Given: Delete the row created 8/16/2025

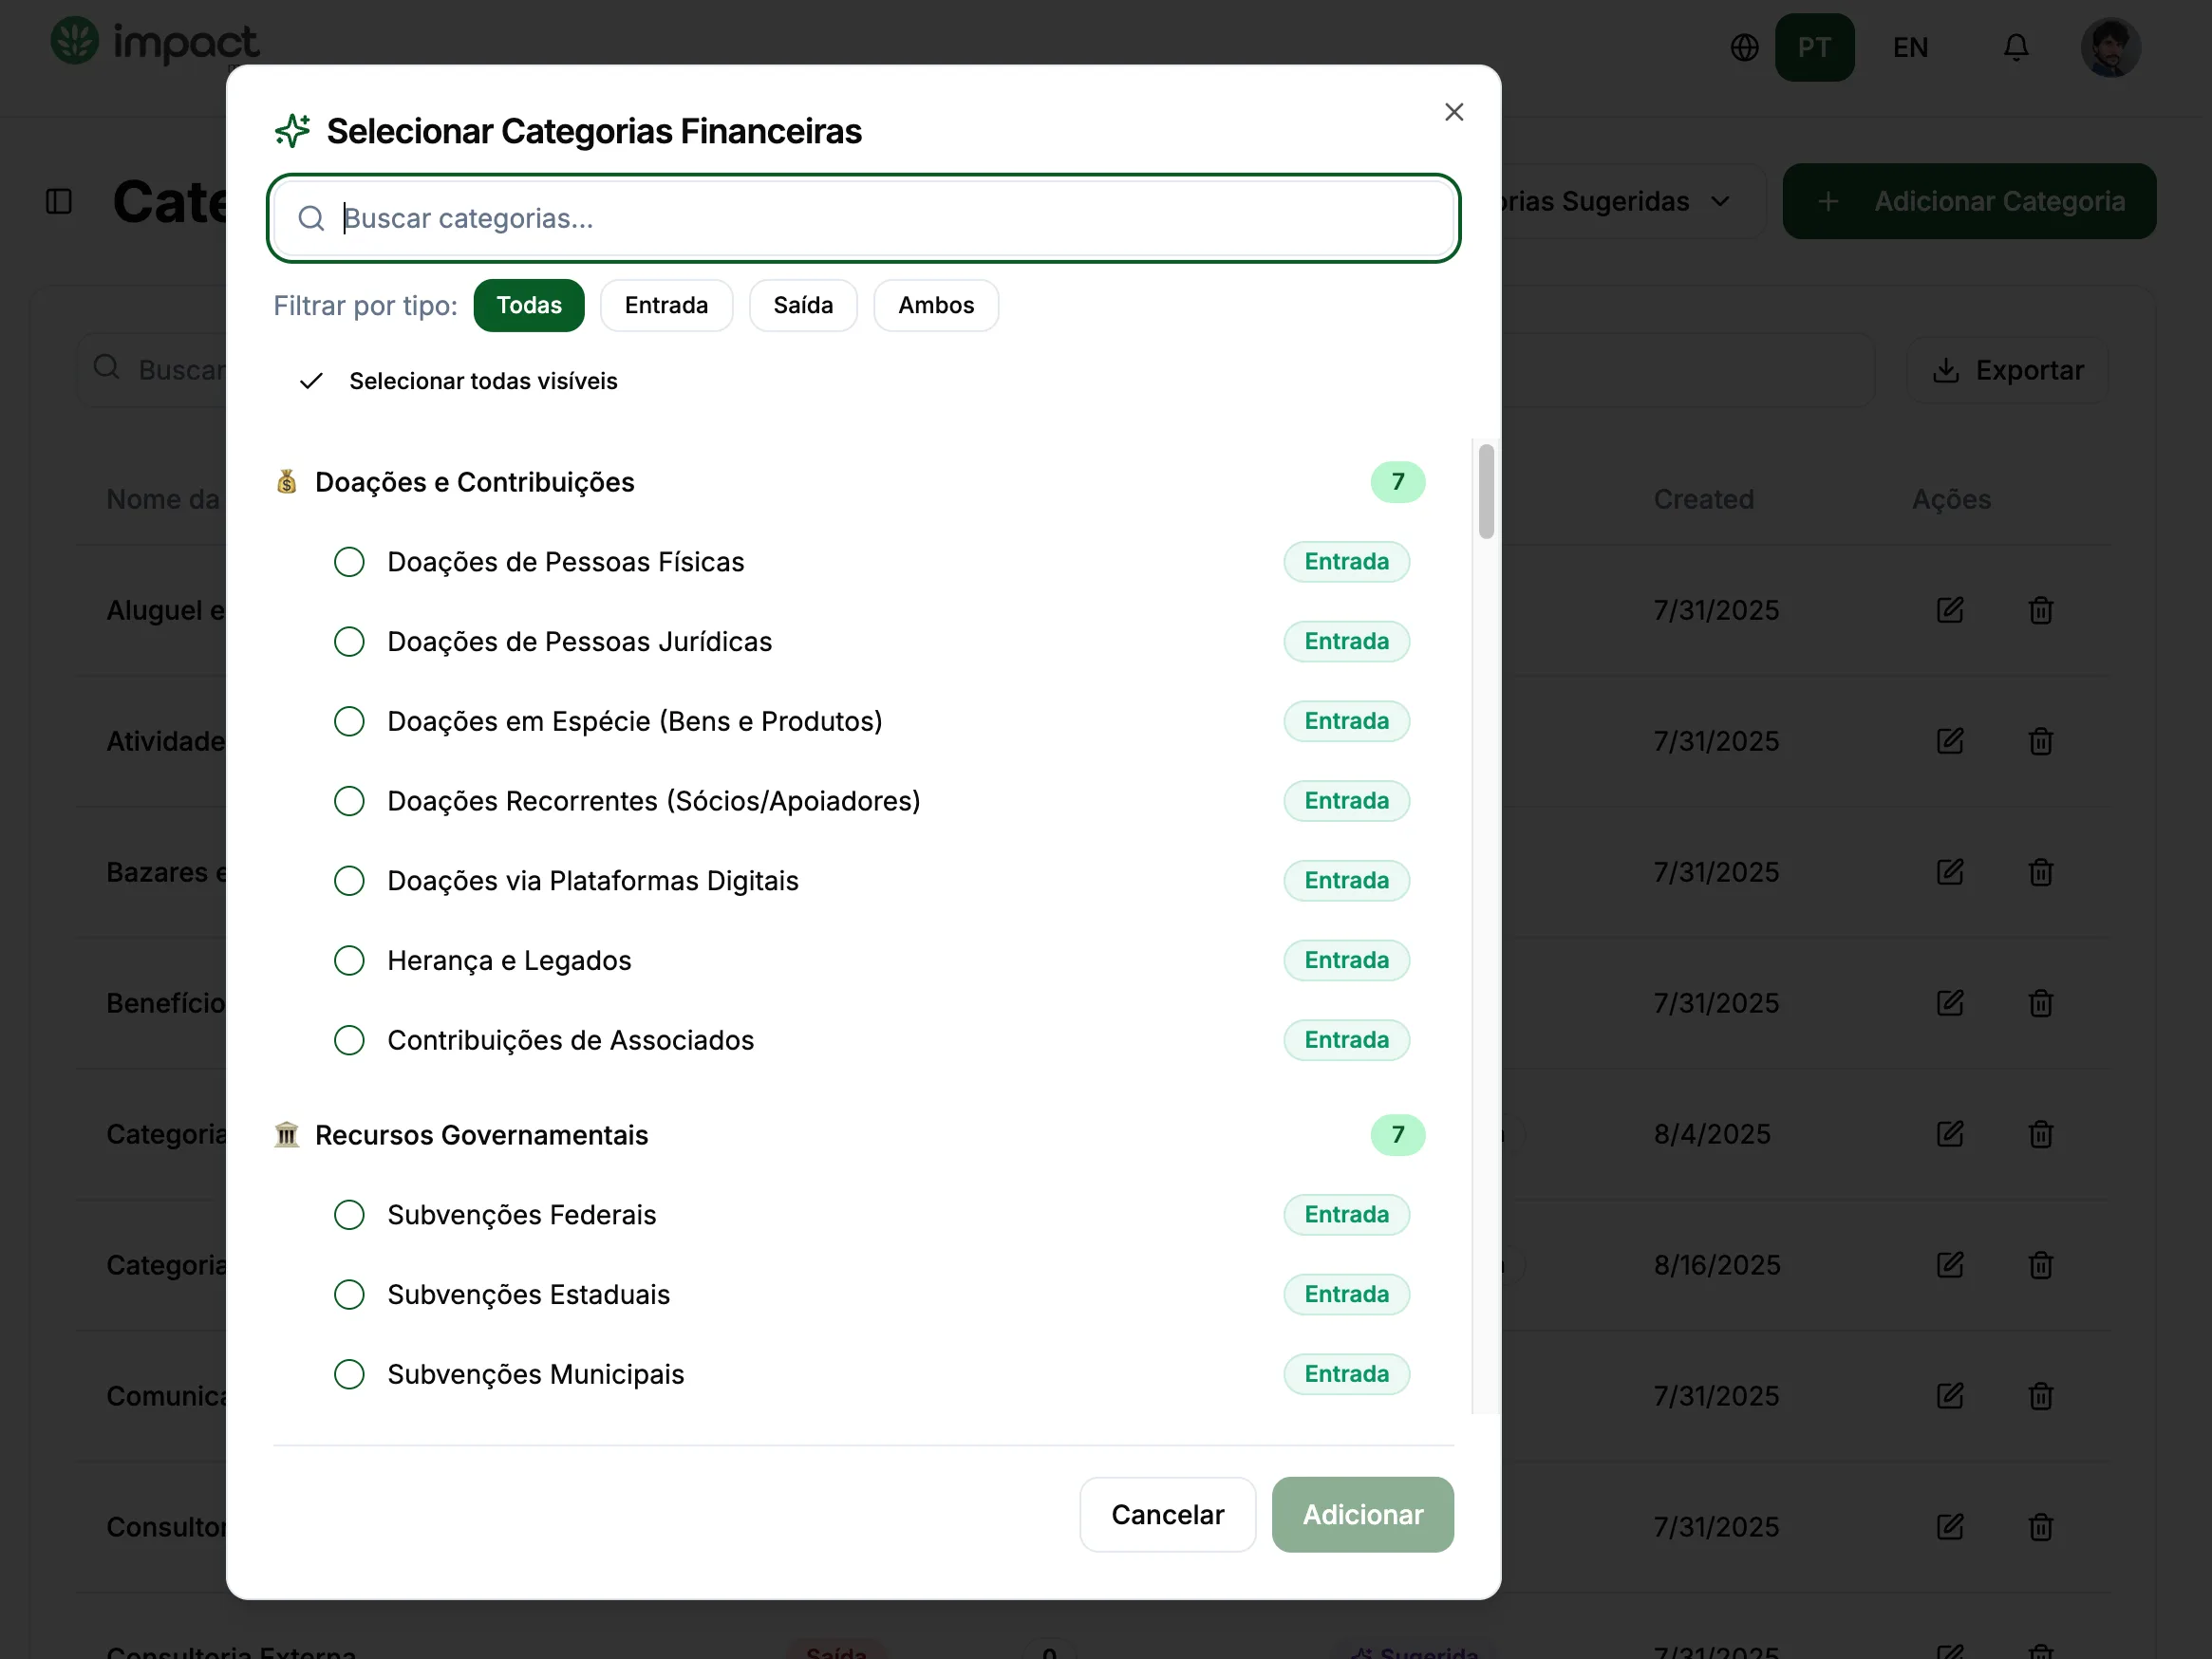Looking at the screenshot, I should point(2041,1265).
